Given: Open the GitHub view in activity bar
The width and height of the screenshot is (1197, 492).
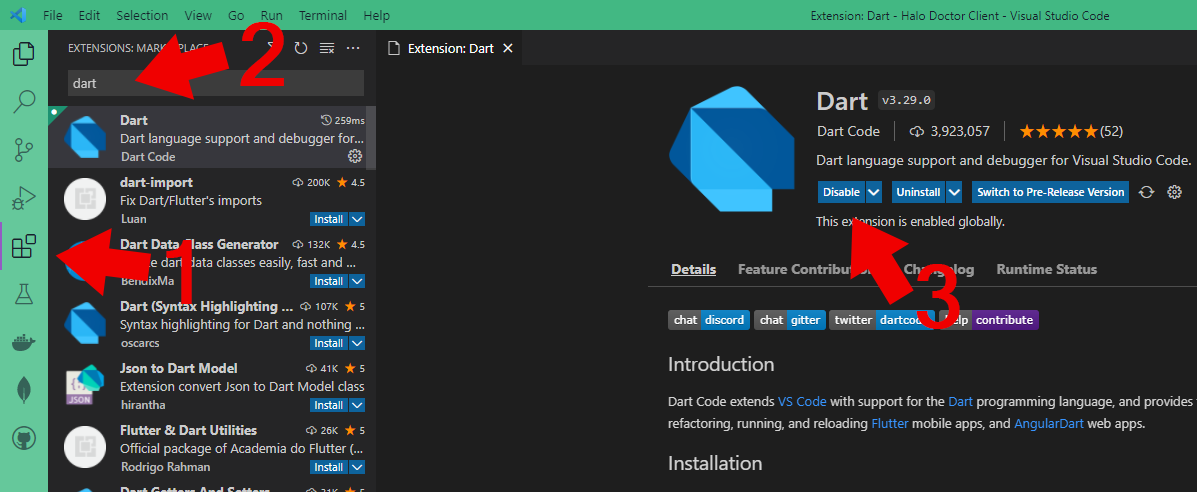Looking at the screenshot, I should tap(23, 438).
